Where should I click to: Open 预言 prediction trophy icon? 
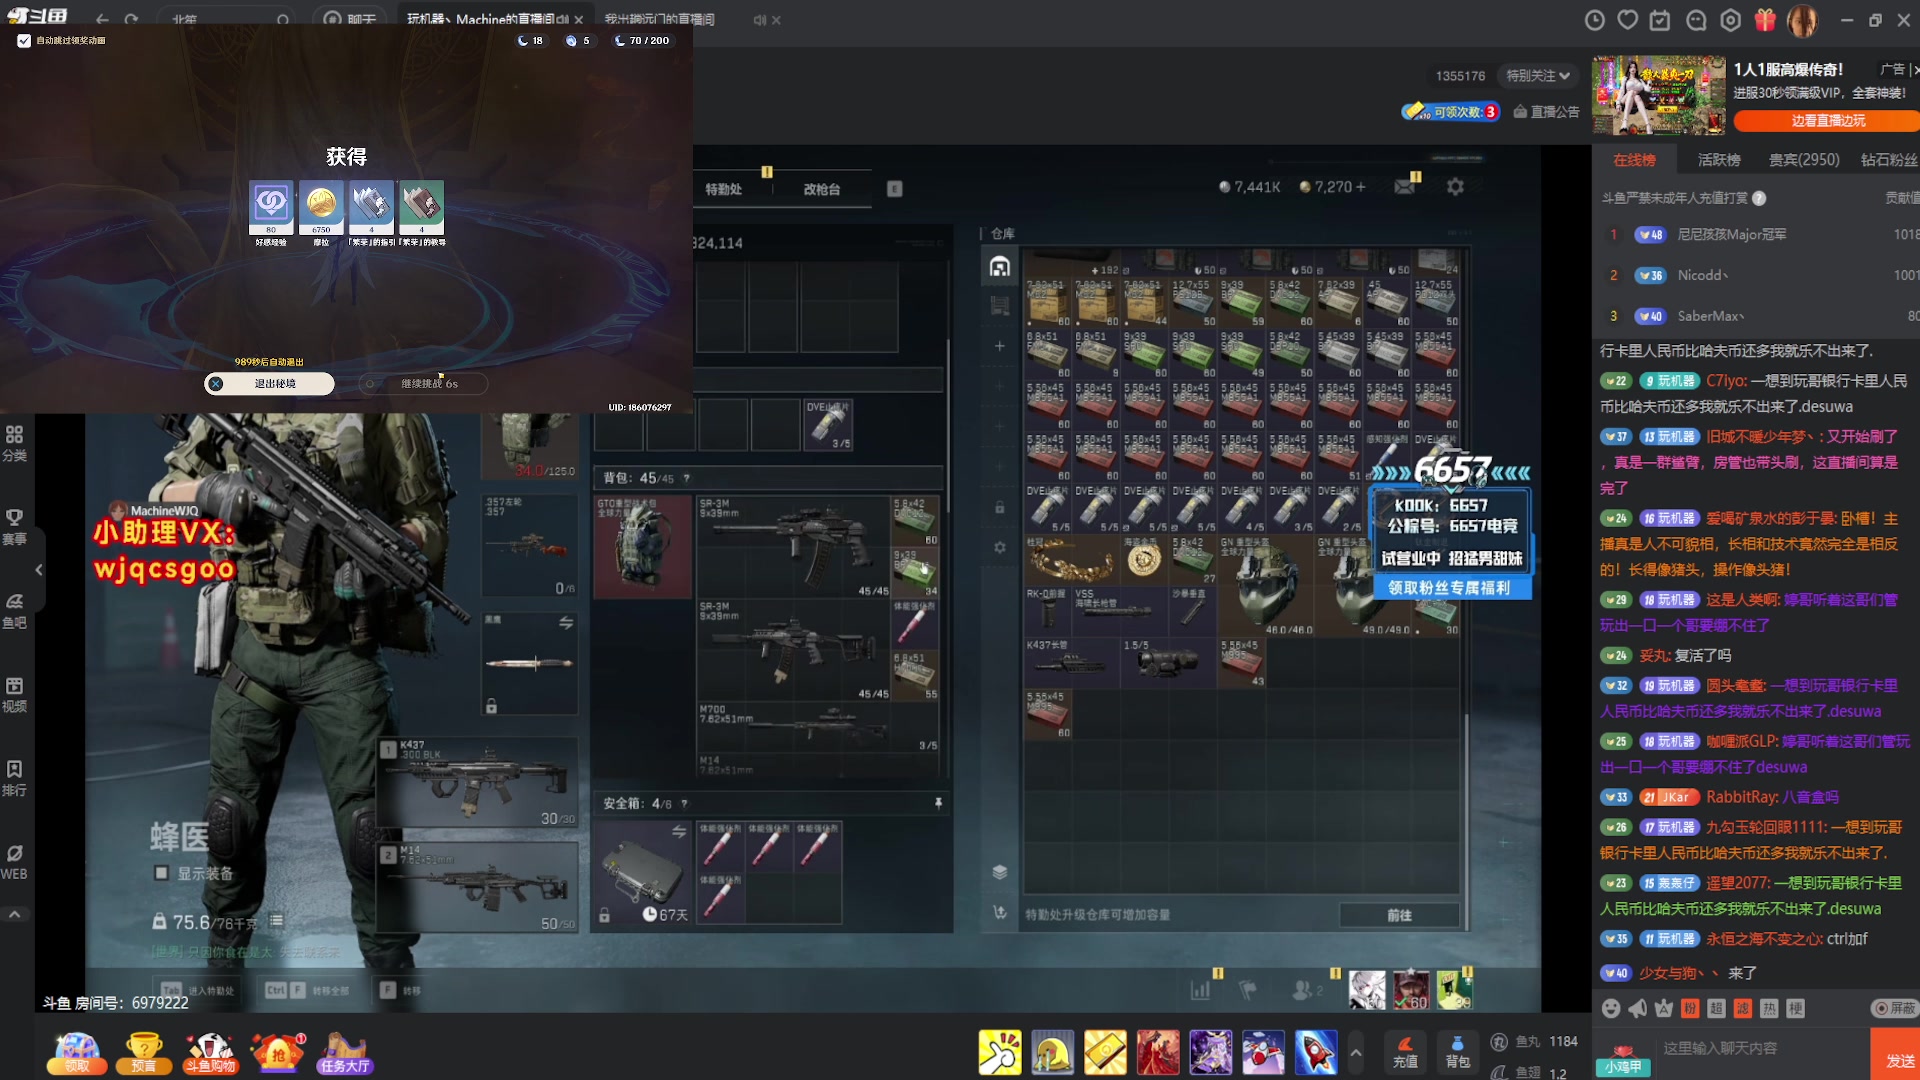pyautogui.click(x=144, y=1053)
